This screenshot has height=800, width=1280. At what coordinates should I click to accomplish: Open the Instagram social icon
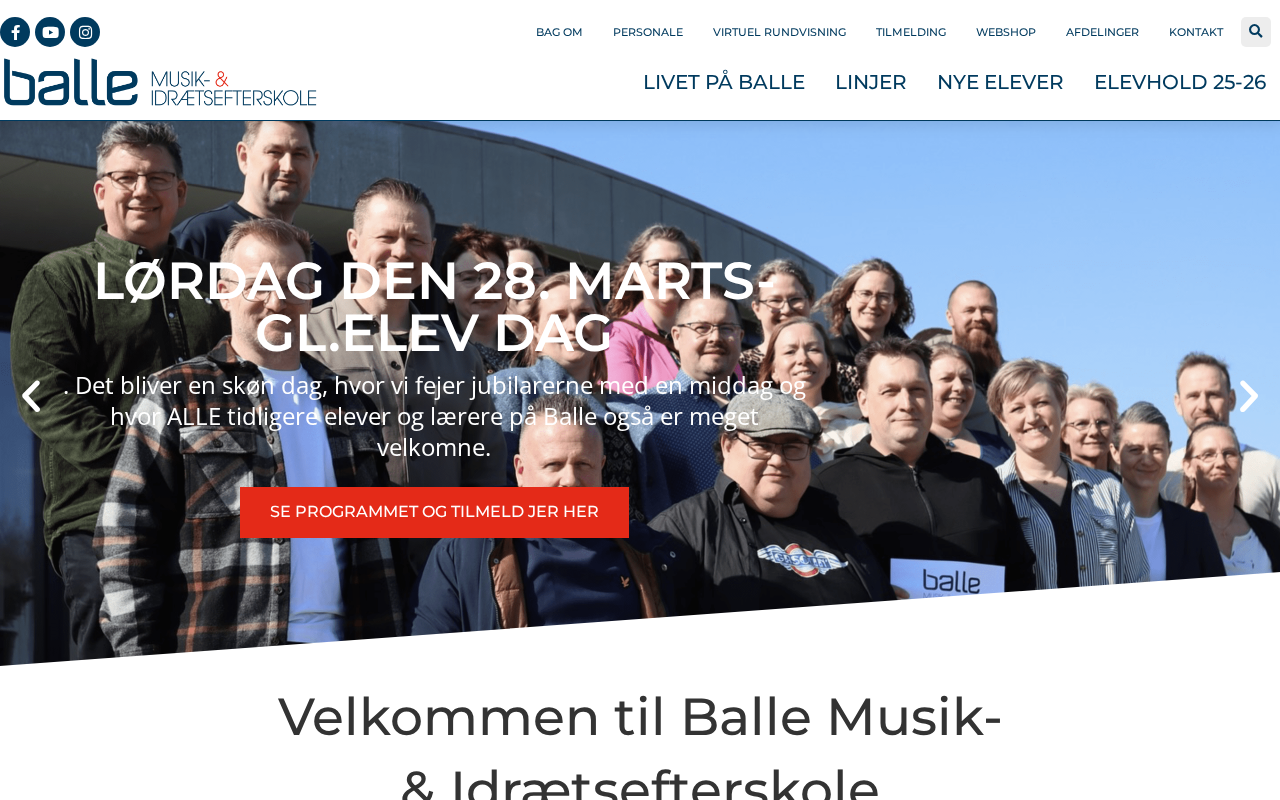pyautogui.click(x=85, y=32)
